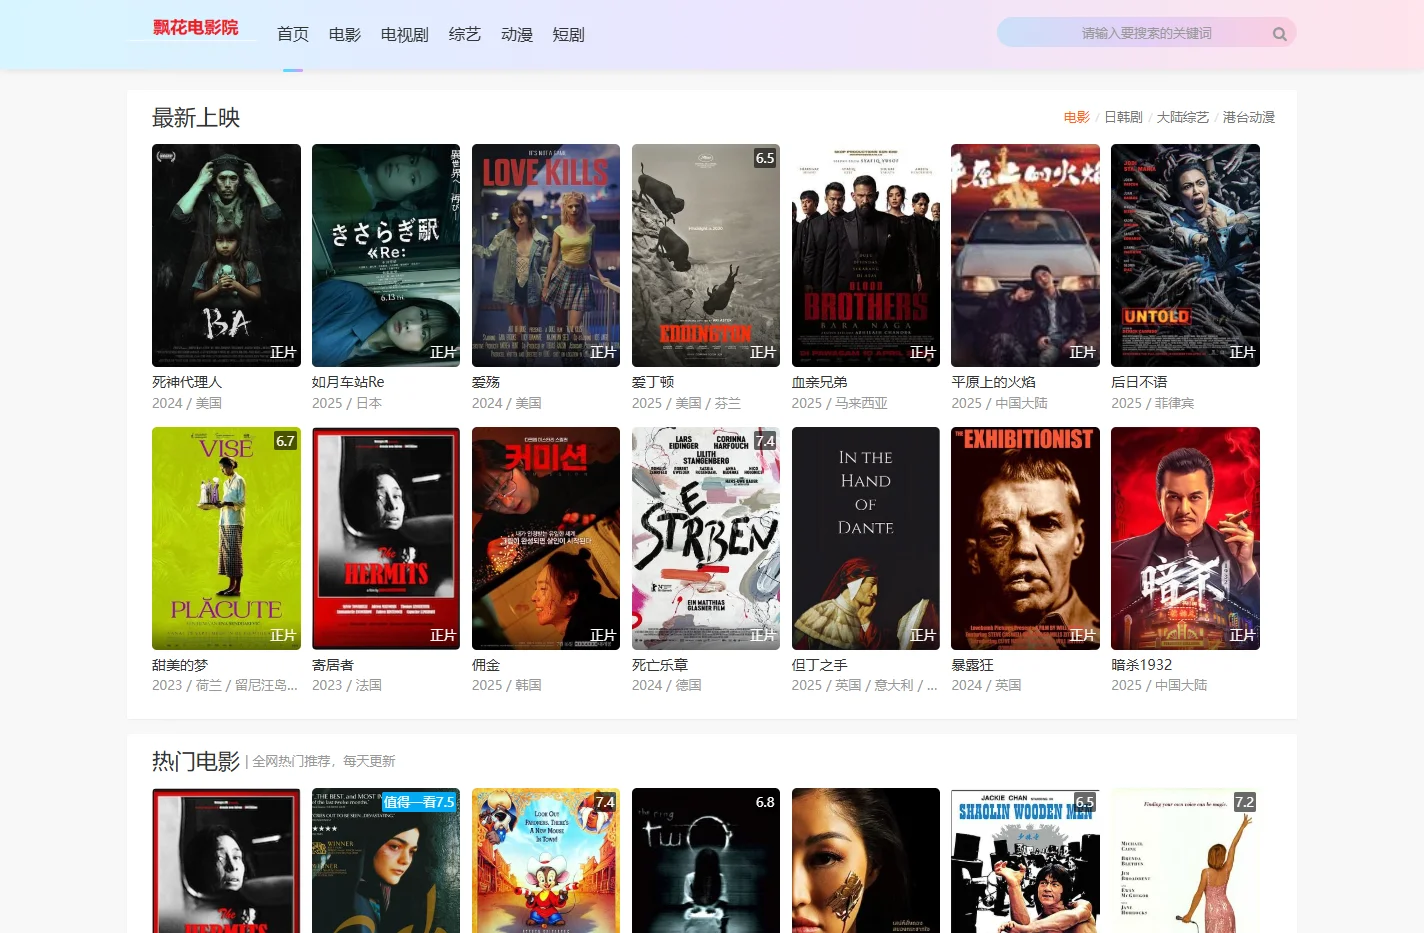This screenshot has width=1424, height=933.
Task: Click the 寄居者 title text
Action: (333, 665)
